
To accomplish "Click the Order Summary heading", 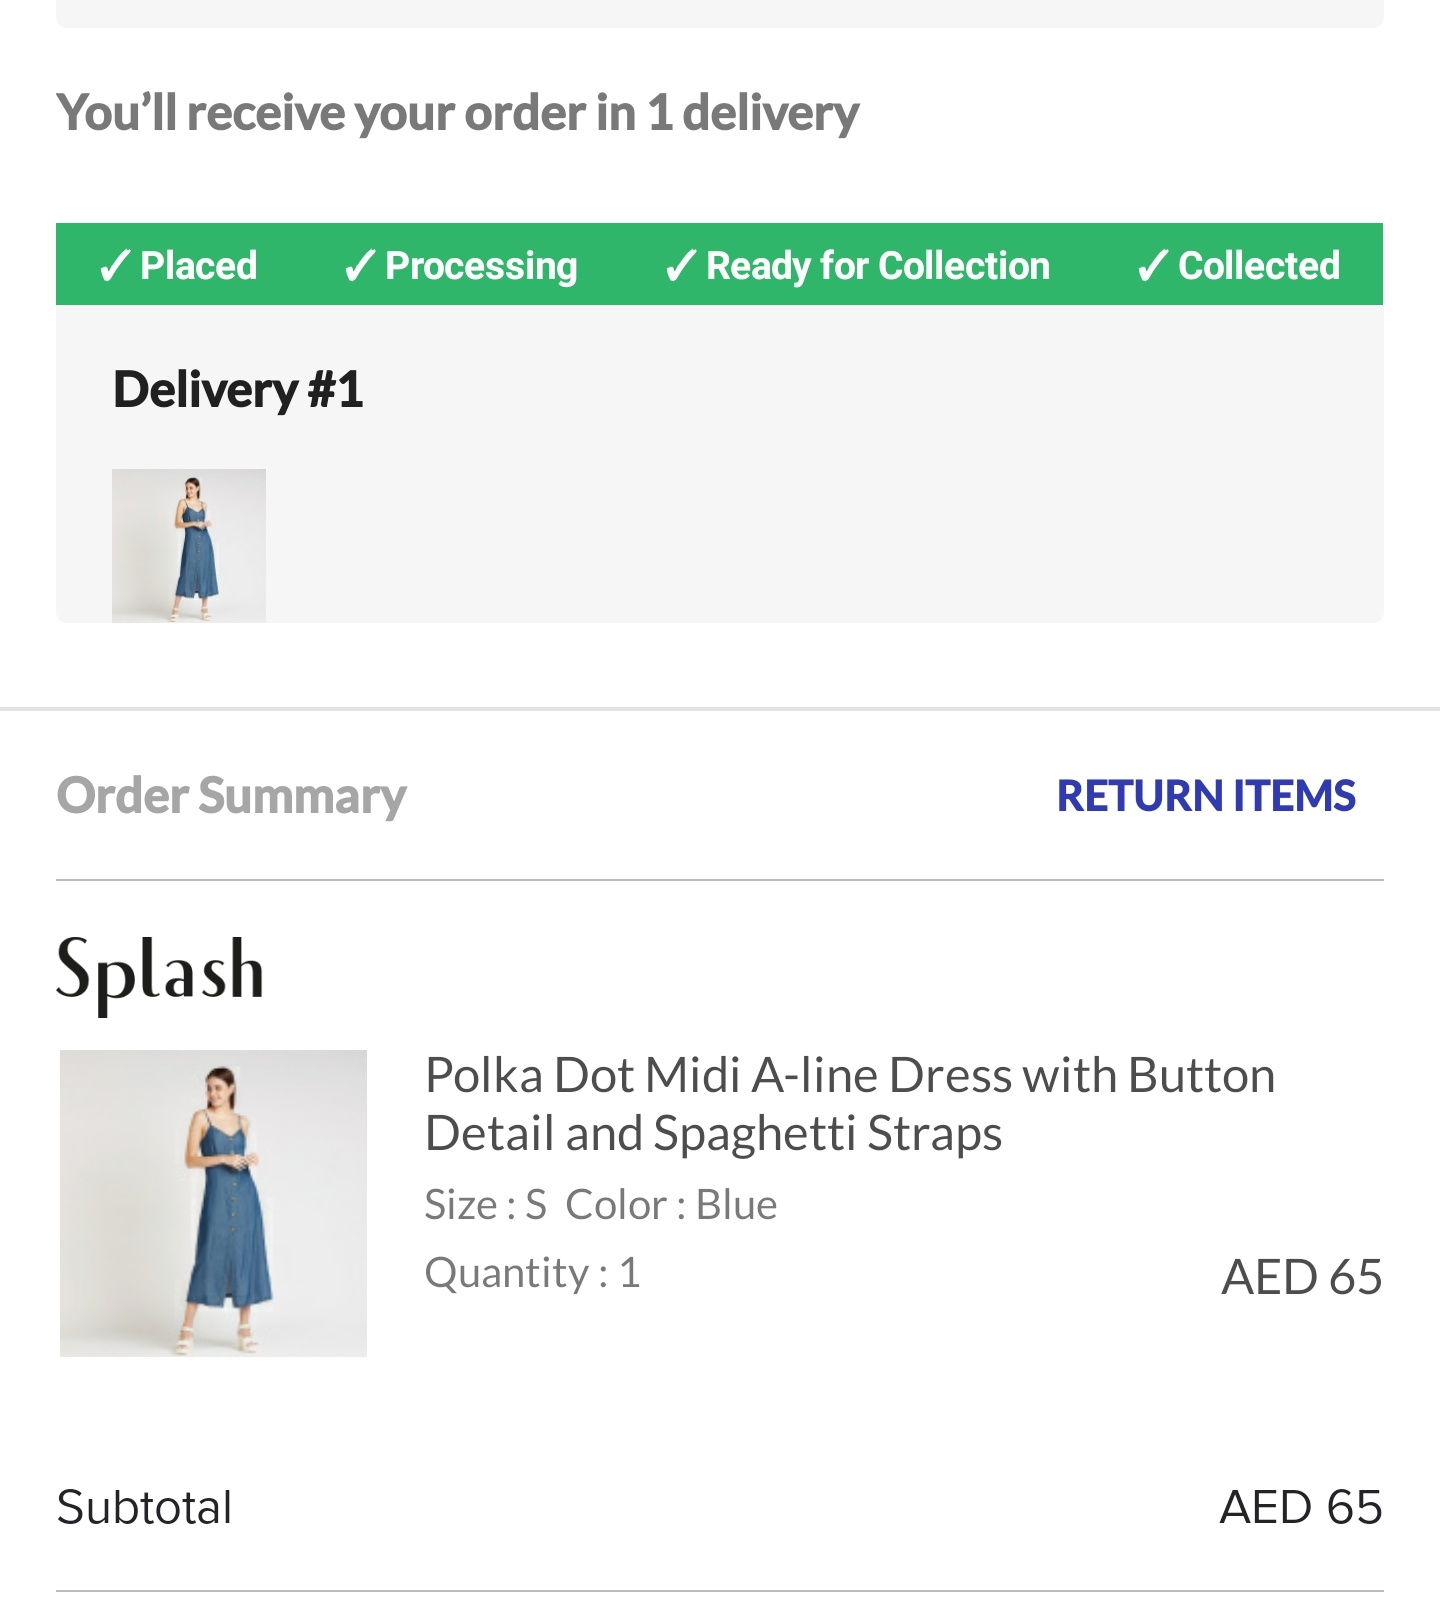I will click(x=232, y=796).
